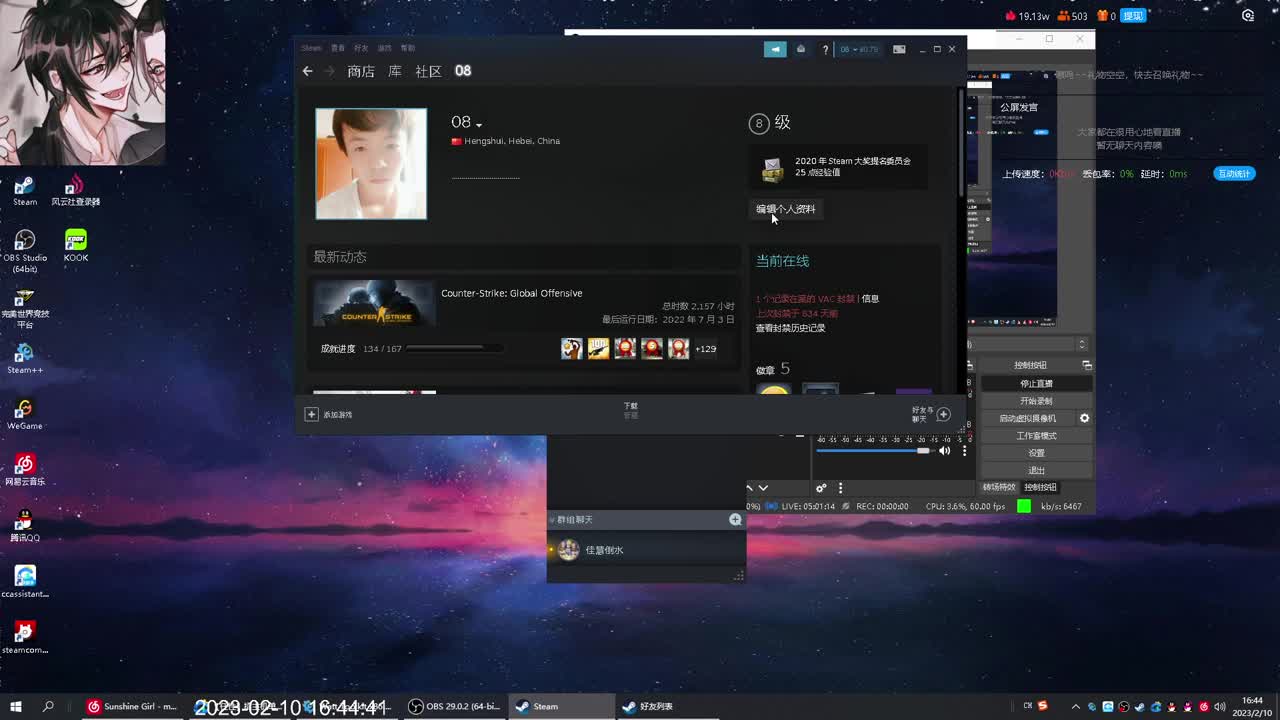The height and width of the screenshot is (720, 1280).
Task: Expand hidden icons in the system tray
Action: (1076, 706)
